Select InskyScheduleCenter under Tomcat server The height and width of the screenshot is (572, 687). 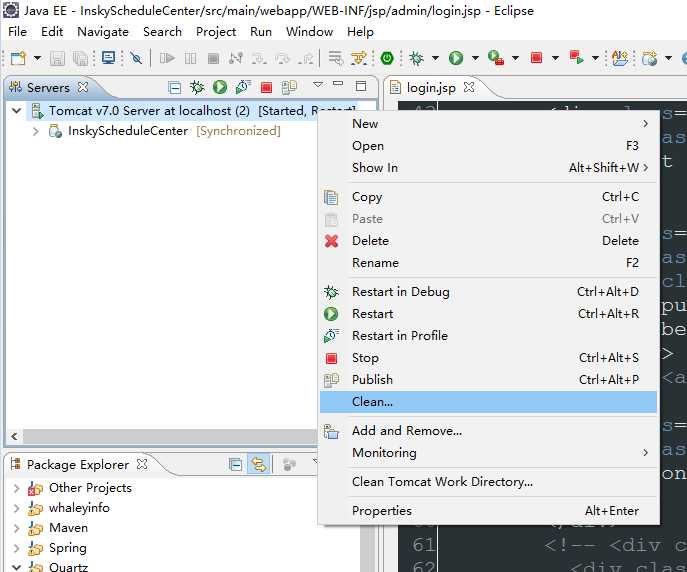click(128, 131)
